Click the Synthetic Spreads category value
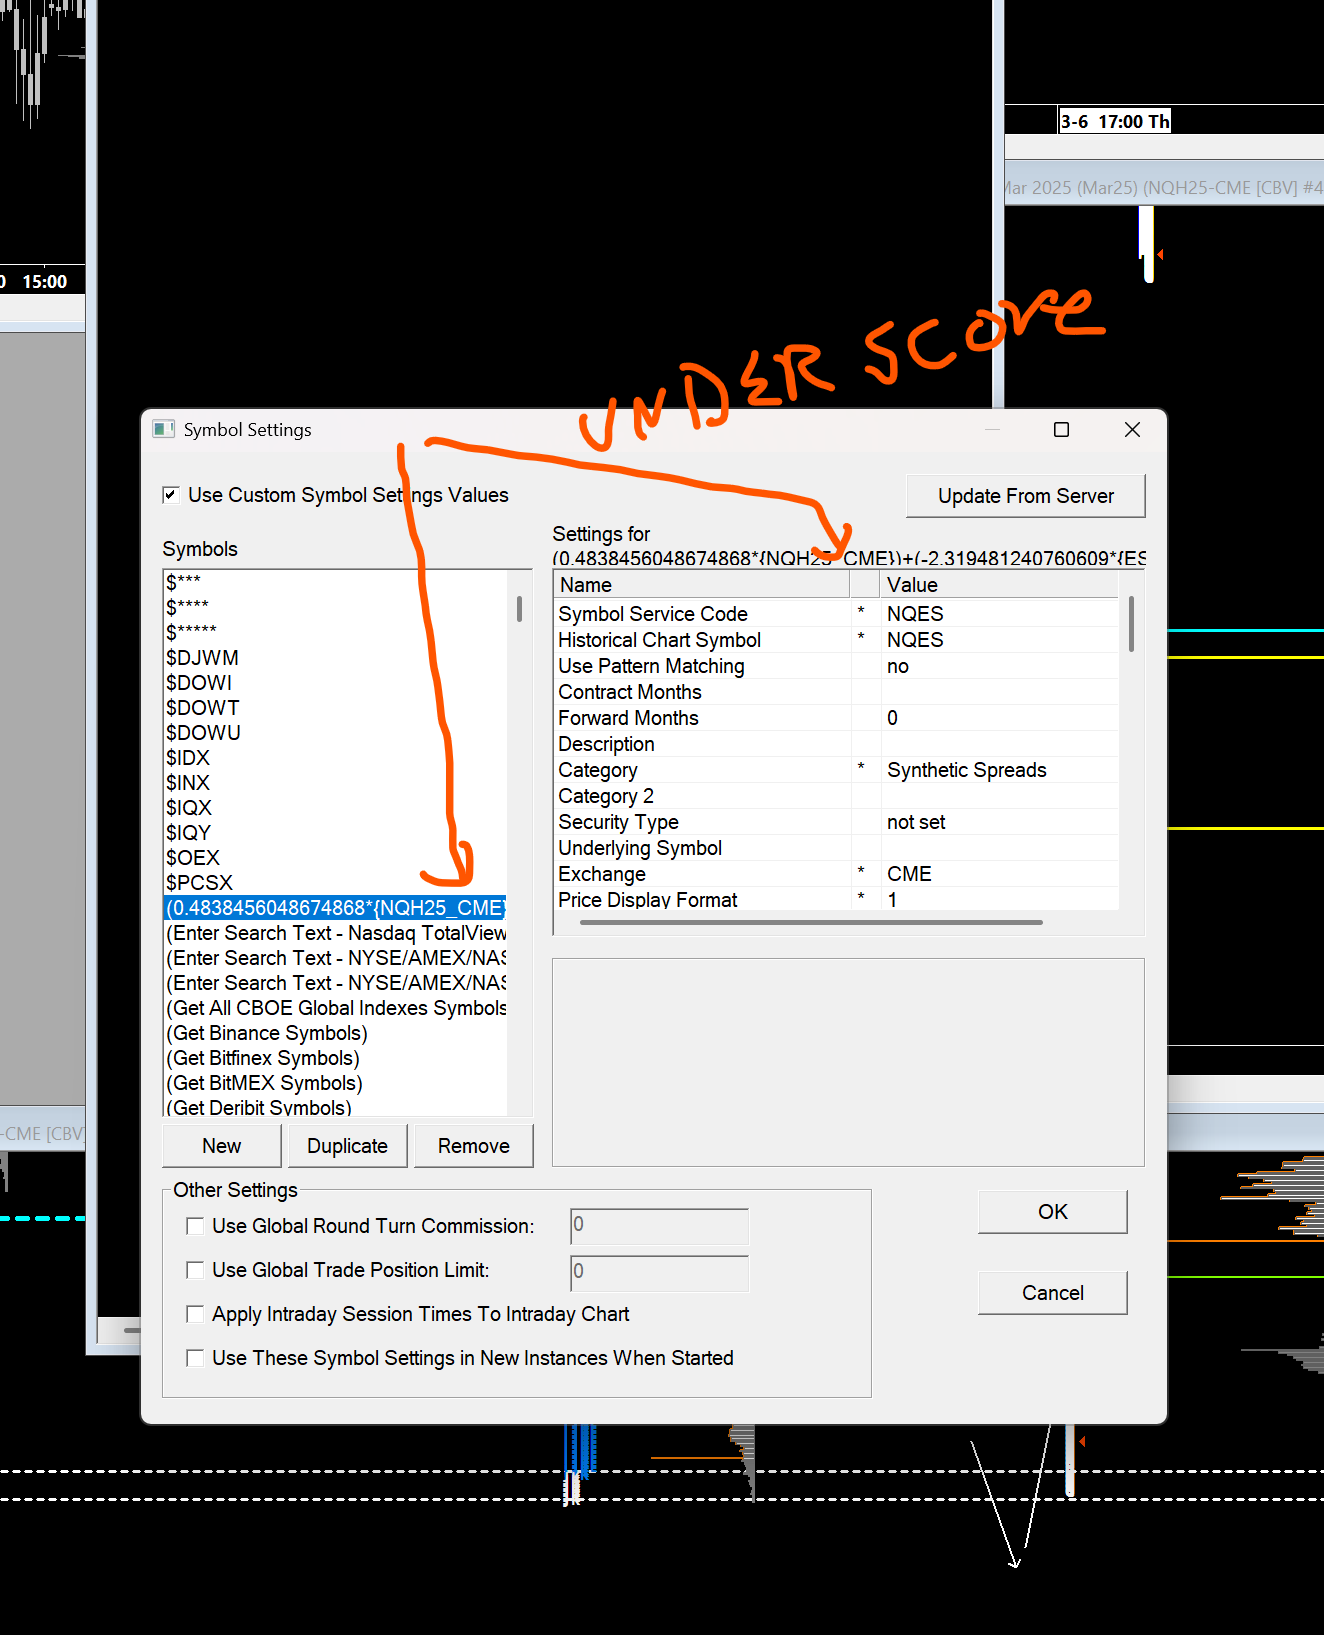The image size is (1324, 1635). point(967,770)
